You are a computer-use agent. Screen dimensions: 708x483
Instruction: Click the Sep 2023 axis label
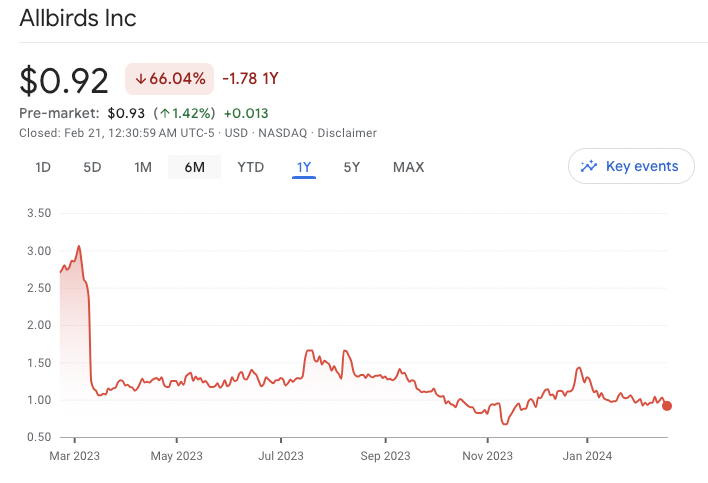tap(385, 456)
